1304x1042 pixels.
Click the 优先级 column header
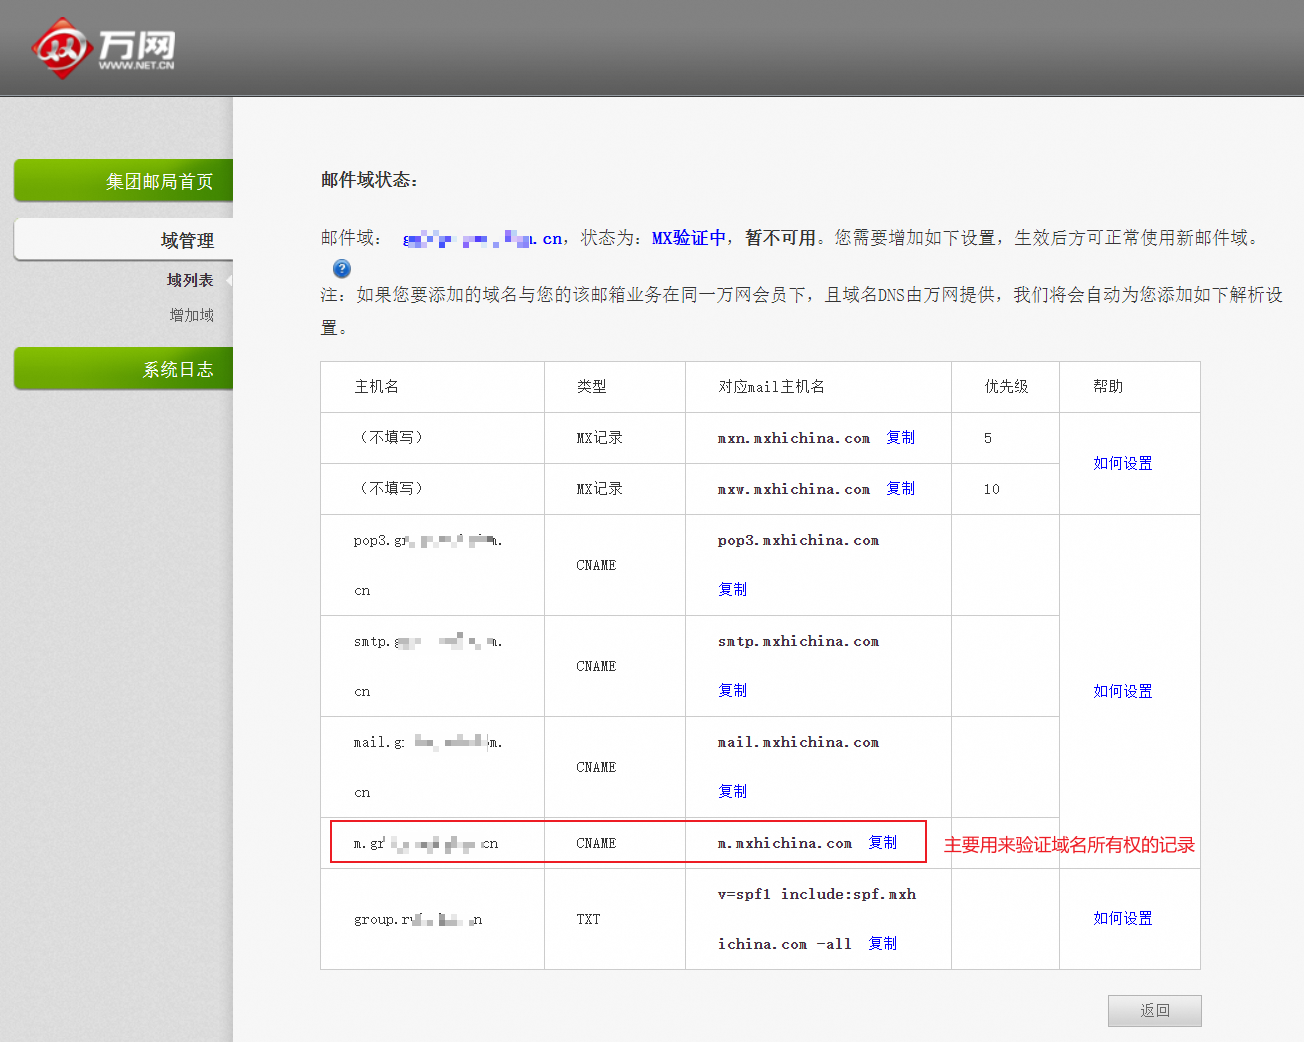tap(1006, 387)
